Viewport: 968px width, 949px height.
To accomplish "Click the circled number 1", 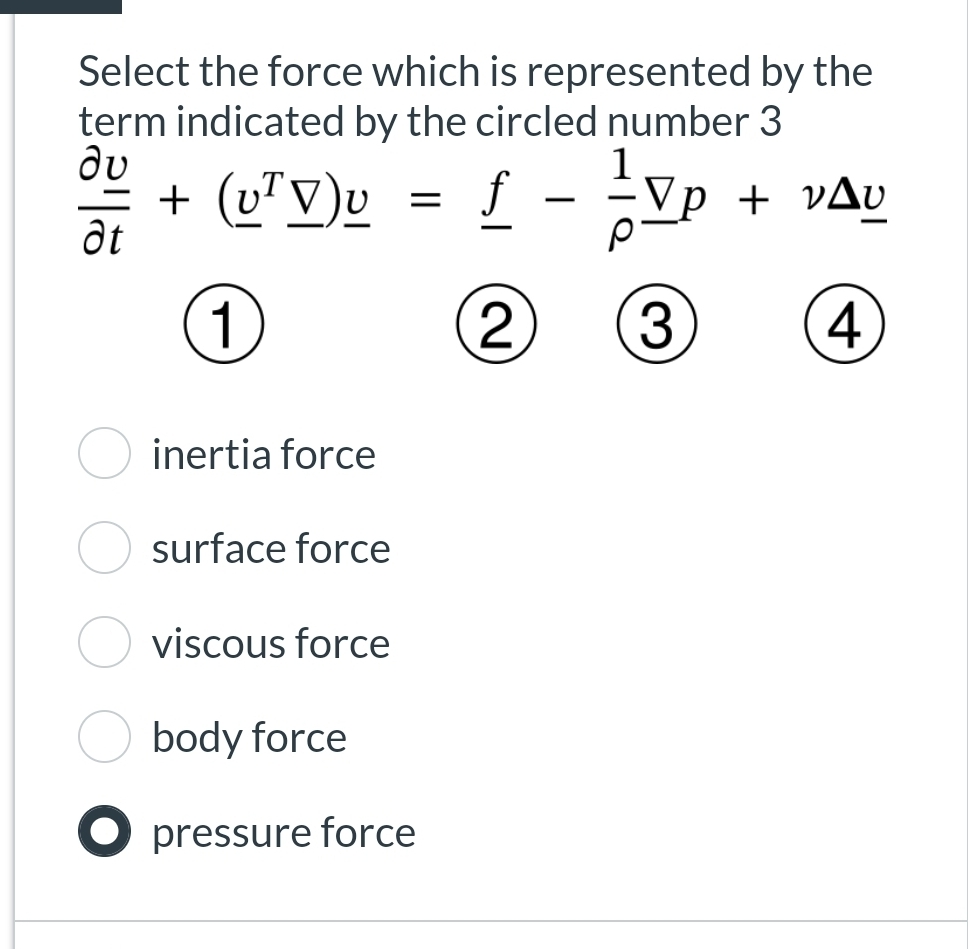I will tap(222, 323).
